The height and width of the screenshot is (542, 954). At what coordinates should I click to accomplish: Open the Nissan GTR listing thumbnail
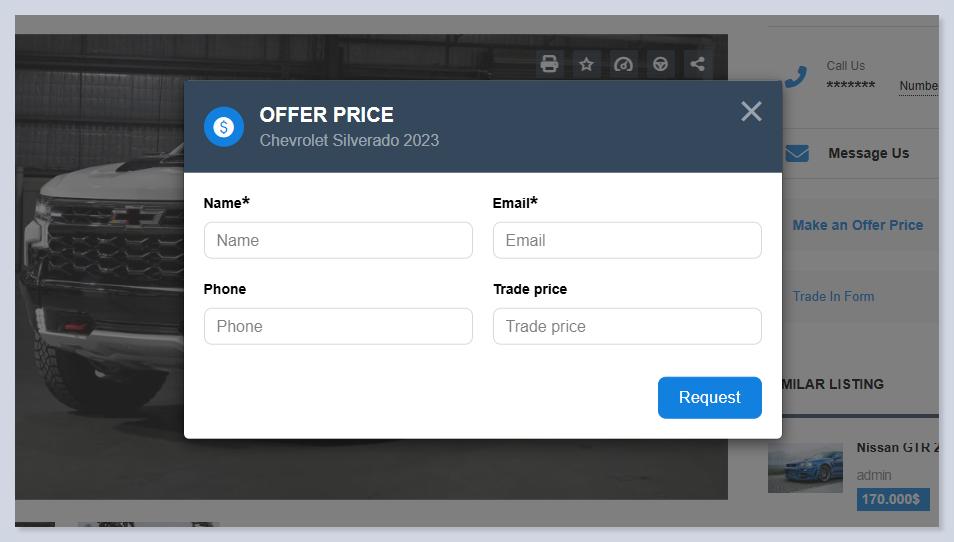click(805, 468)
